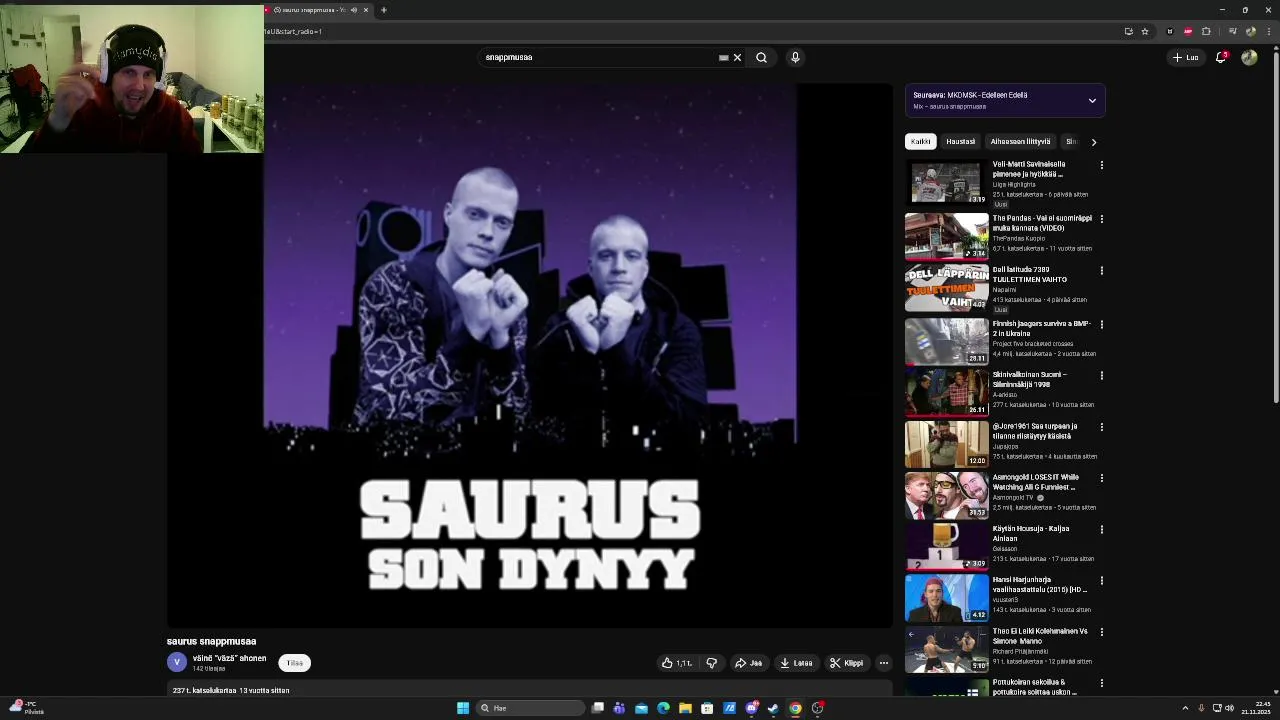Open File Explorer from the taskbar

(x=685, y=708)
